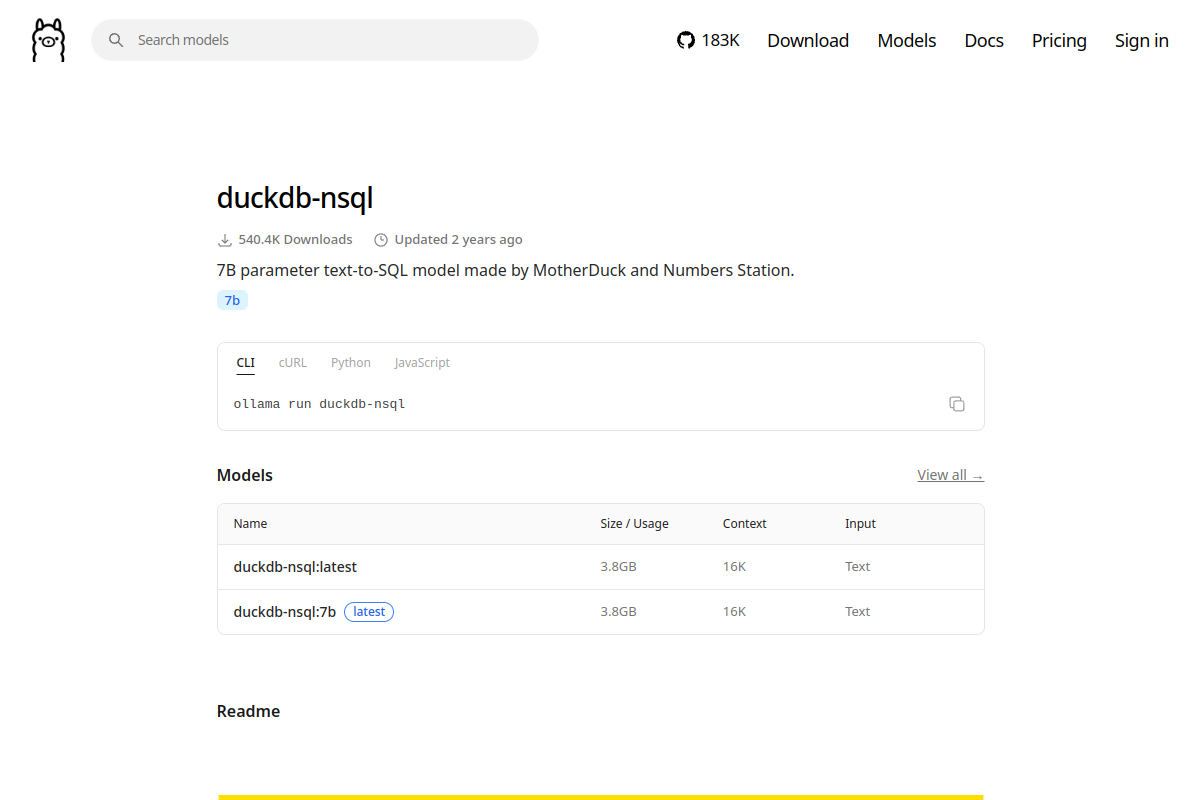Open the duckdb-nsql:latest model
Viewport: 1200px width, 800px height.
[295, 567]
